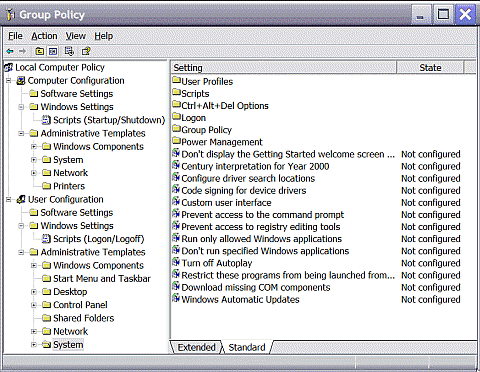Click the Windows Automatic Updates policy icon
The height and width of the screenshot is (372, 480).
point(176,298)
